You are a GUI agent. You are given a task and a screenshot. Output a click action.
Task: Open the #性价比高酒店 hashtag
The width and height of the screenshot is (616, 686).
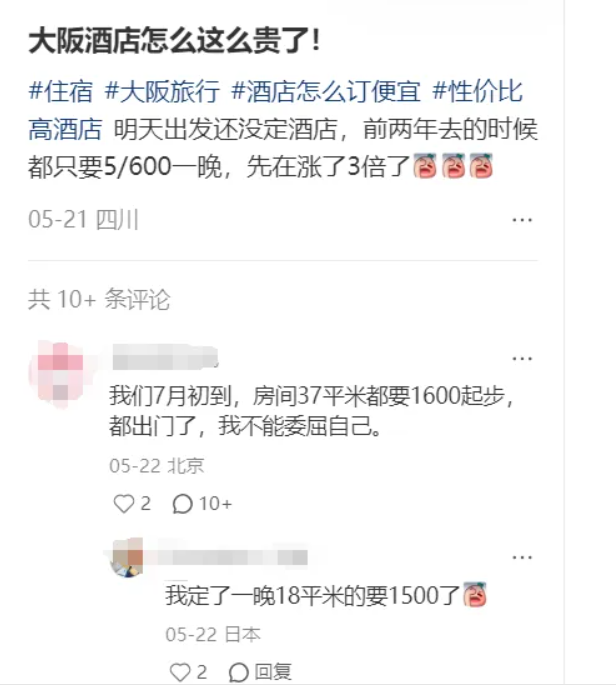coord(276,110)
